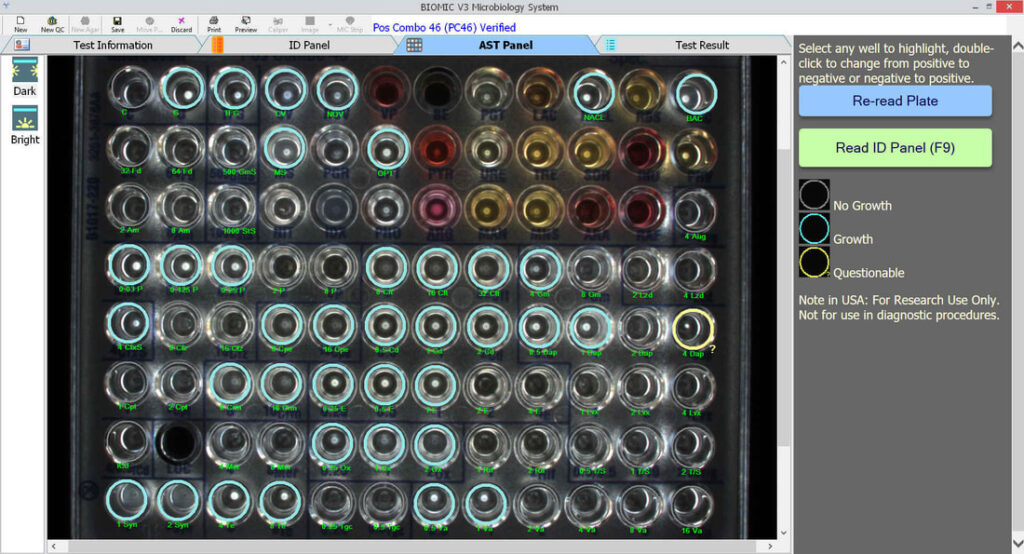Click the Discard toolbar icon

(181, 24)
